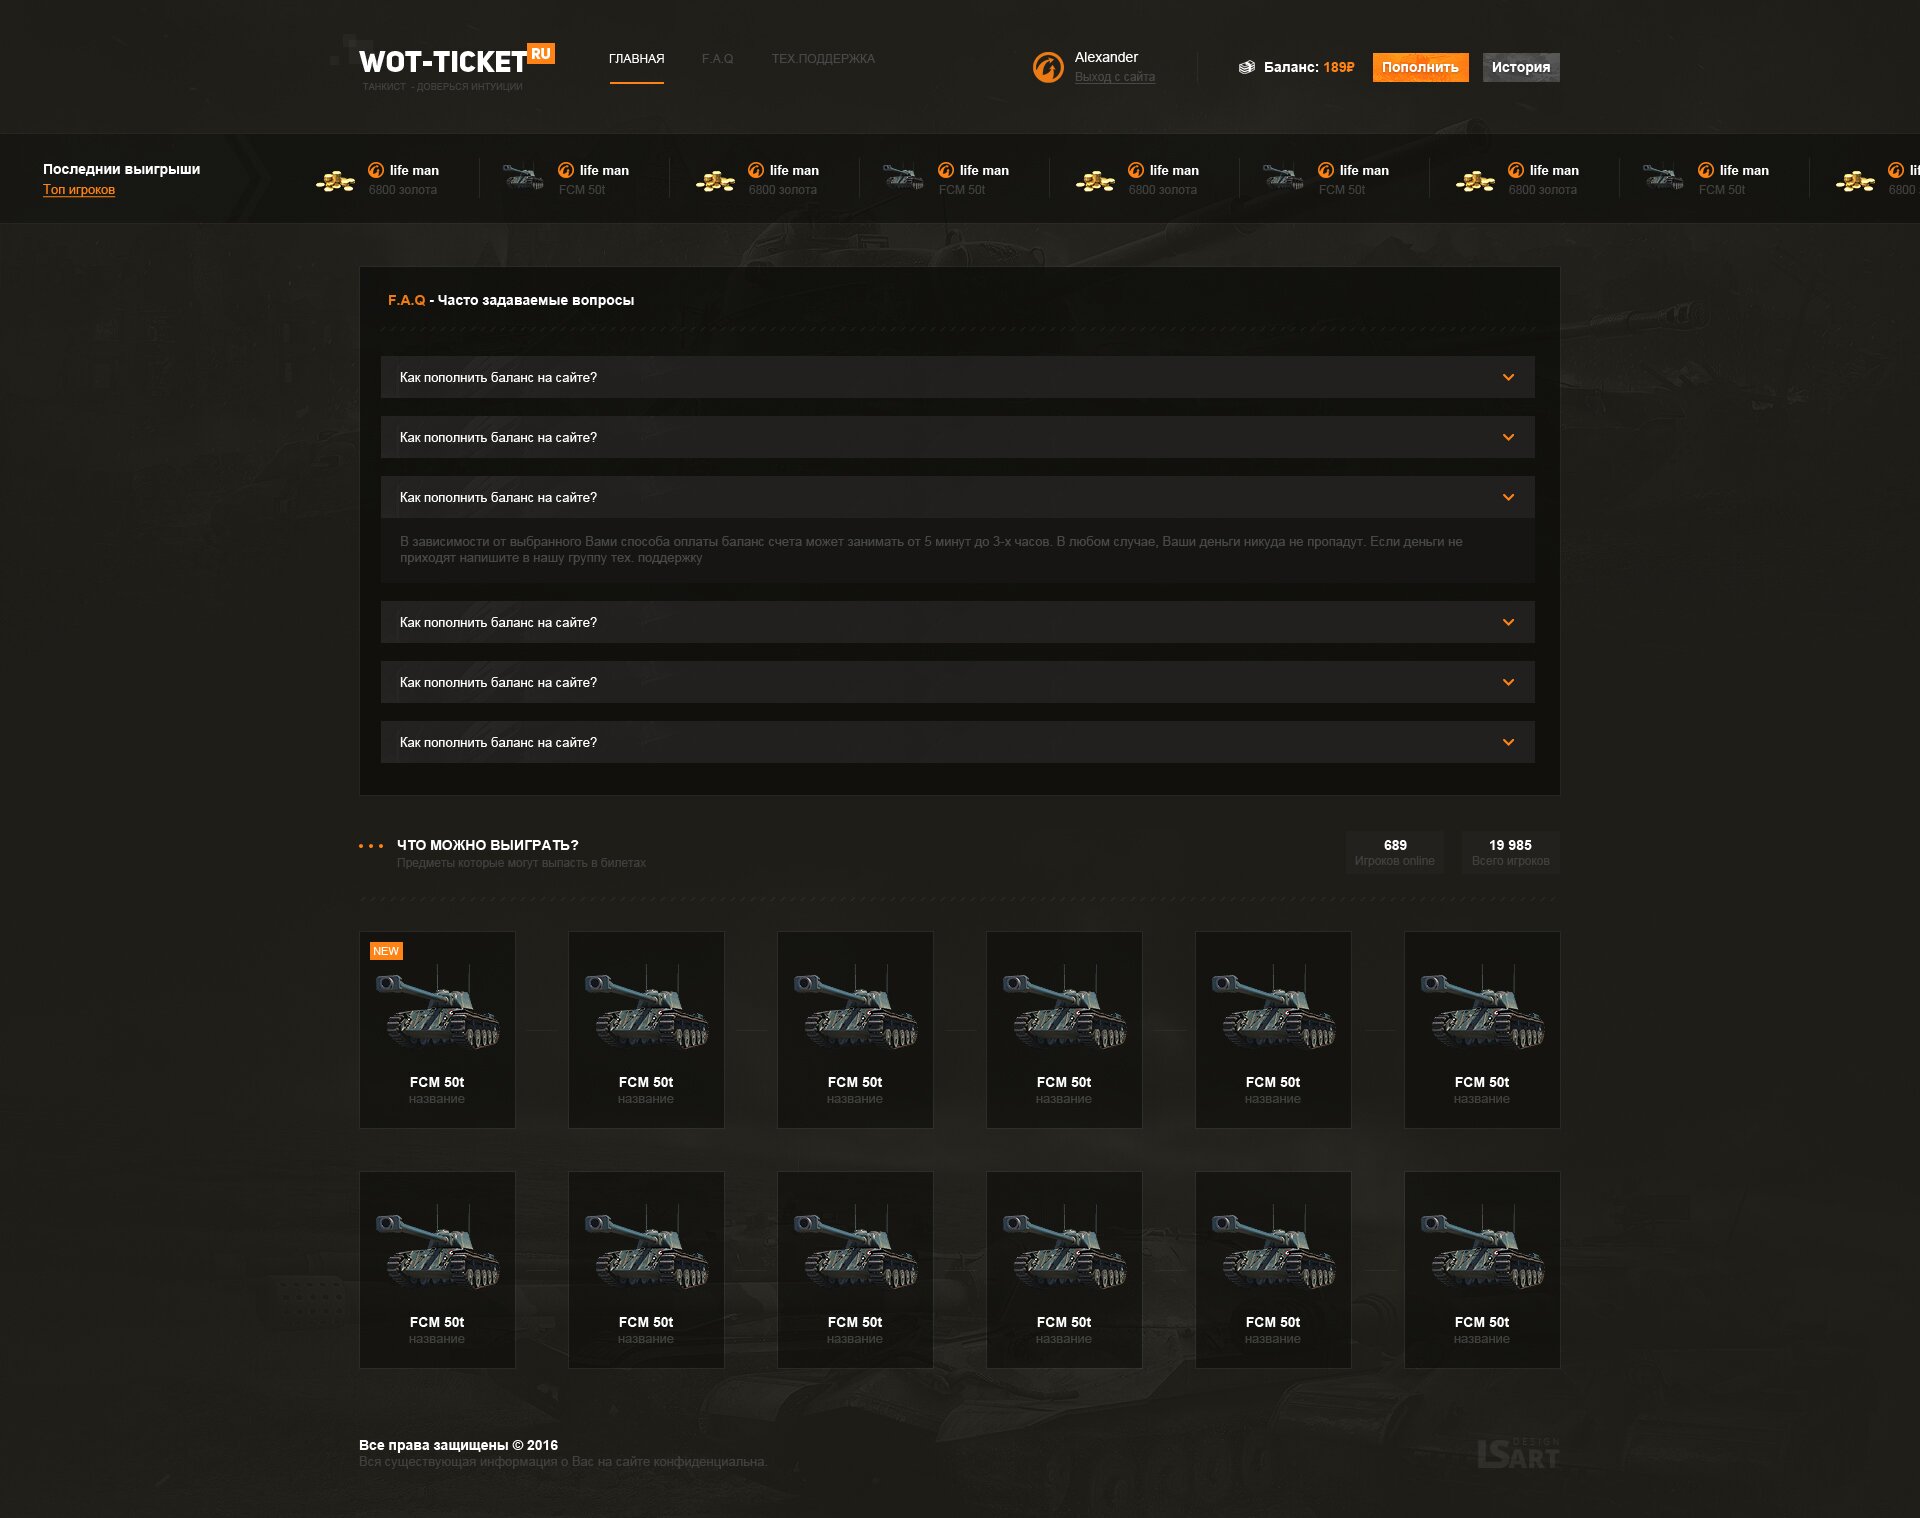Click the Последнии выигрыши heading
The image size is (1920, 1518).
(121, 169)
